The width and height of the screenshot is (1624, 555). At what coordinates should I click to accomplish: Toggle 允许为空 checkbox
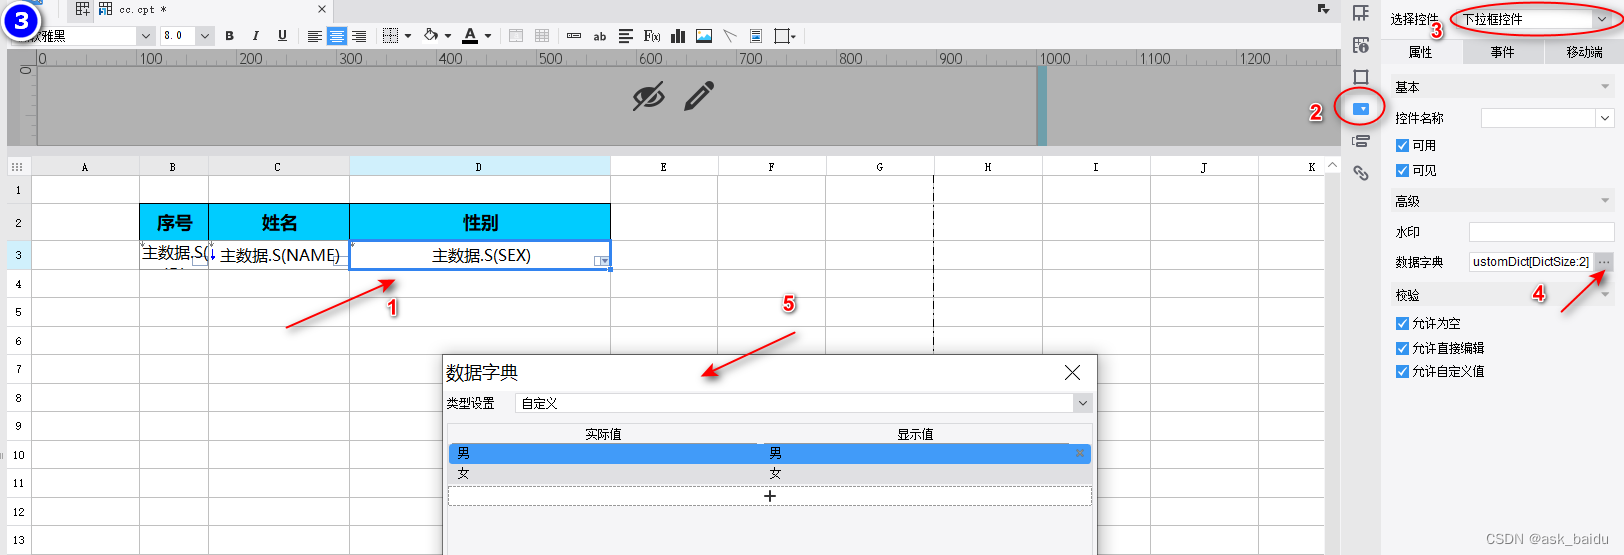point(1402,323)
